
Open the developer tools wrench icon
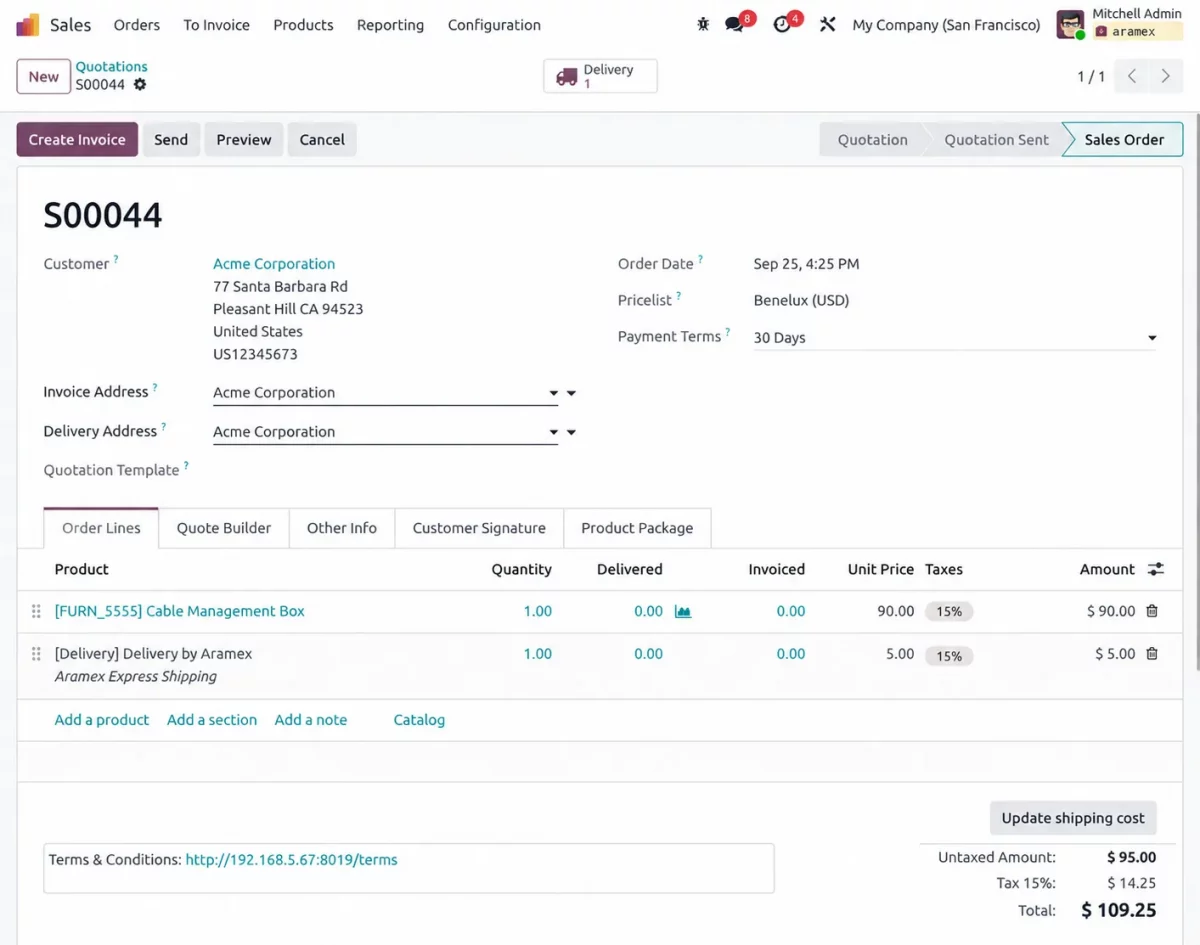827,25
